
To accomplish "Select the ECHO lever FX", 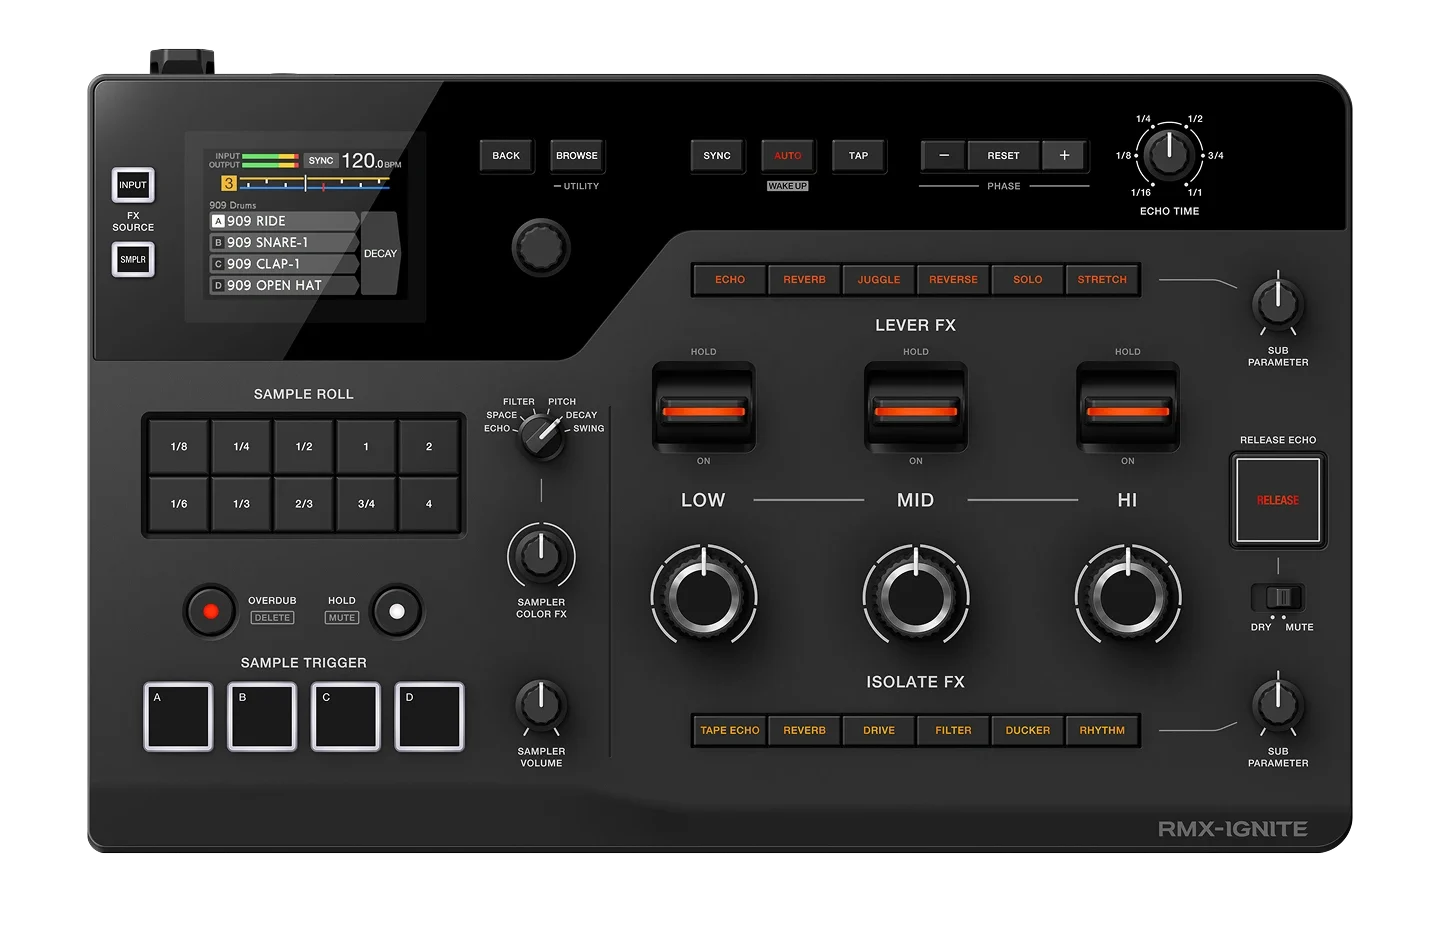I will click(729, 279).
